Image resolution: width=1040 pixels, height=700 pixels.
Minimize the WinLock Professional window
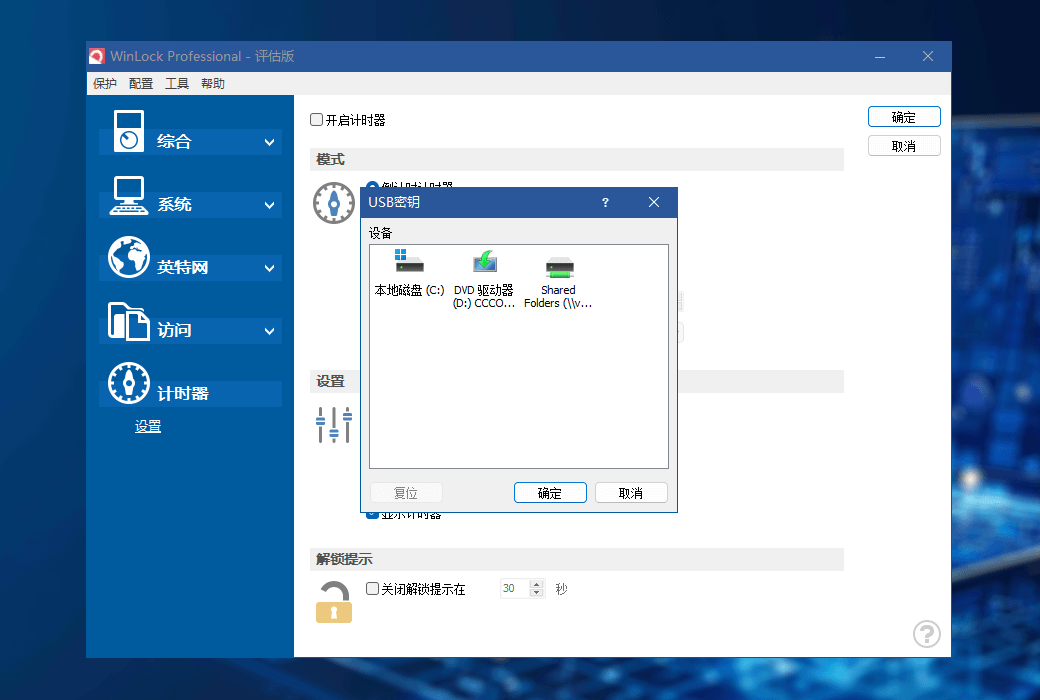880,57
